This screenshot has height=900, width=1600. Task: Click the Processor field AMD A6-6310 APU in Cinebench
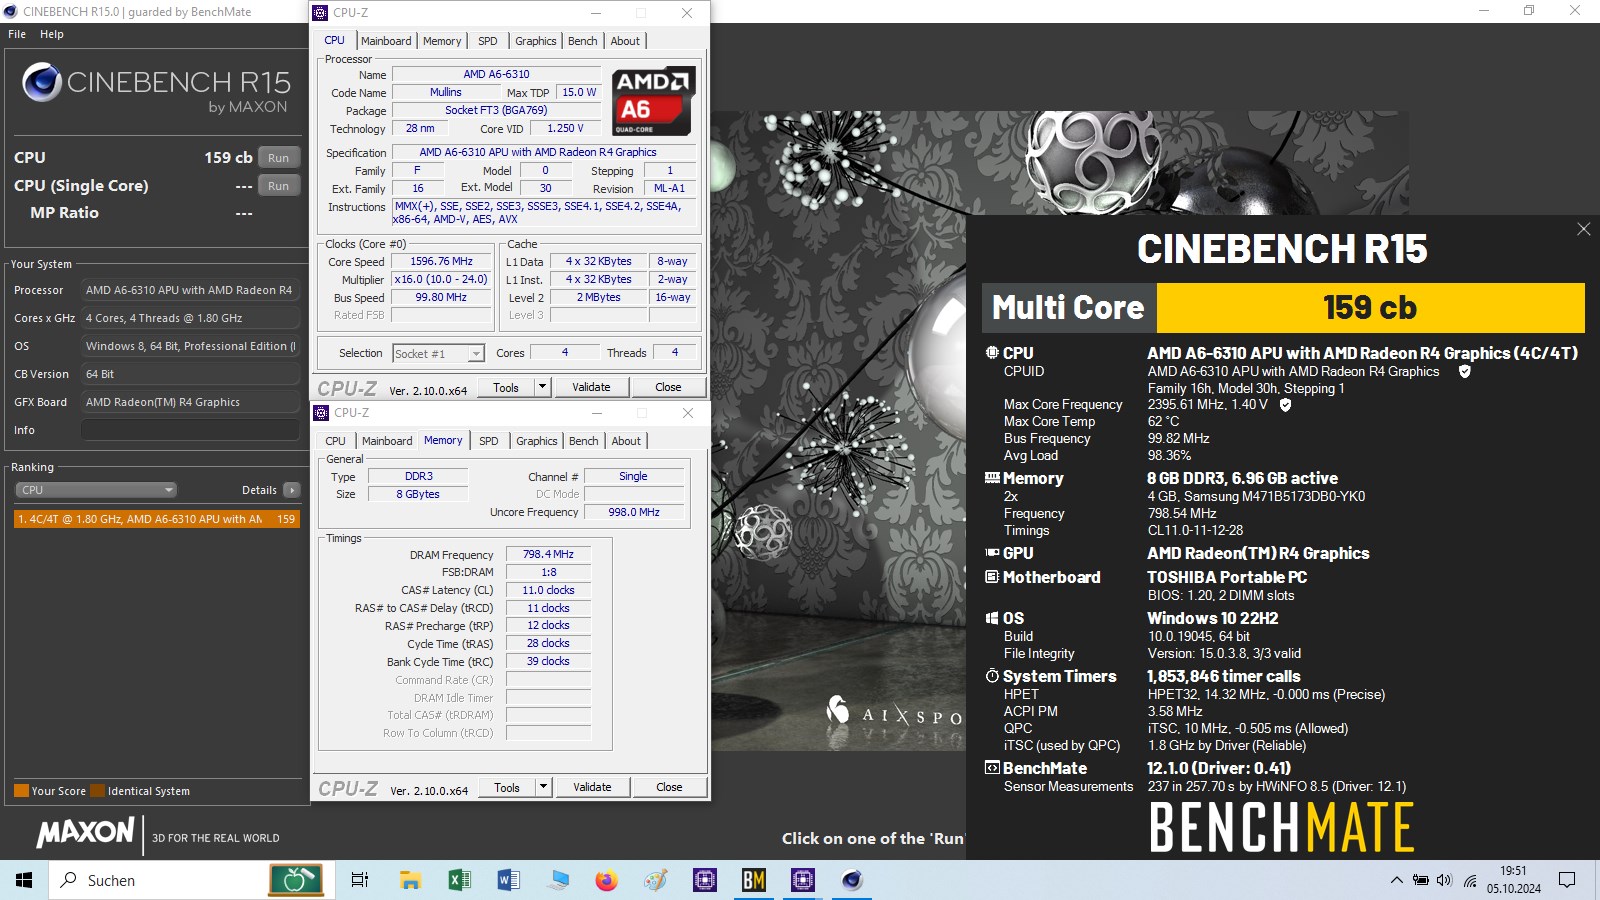pyautogui.click(x=190, y=290)
